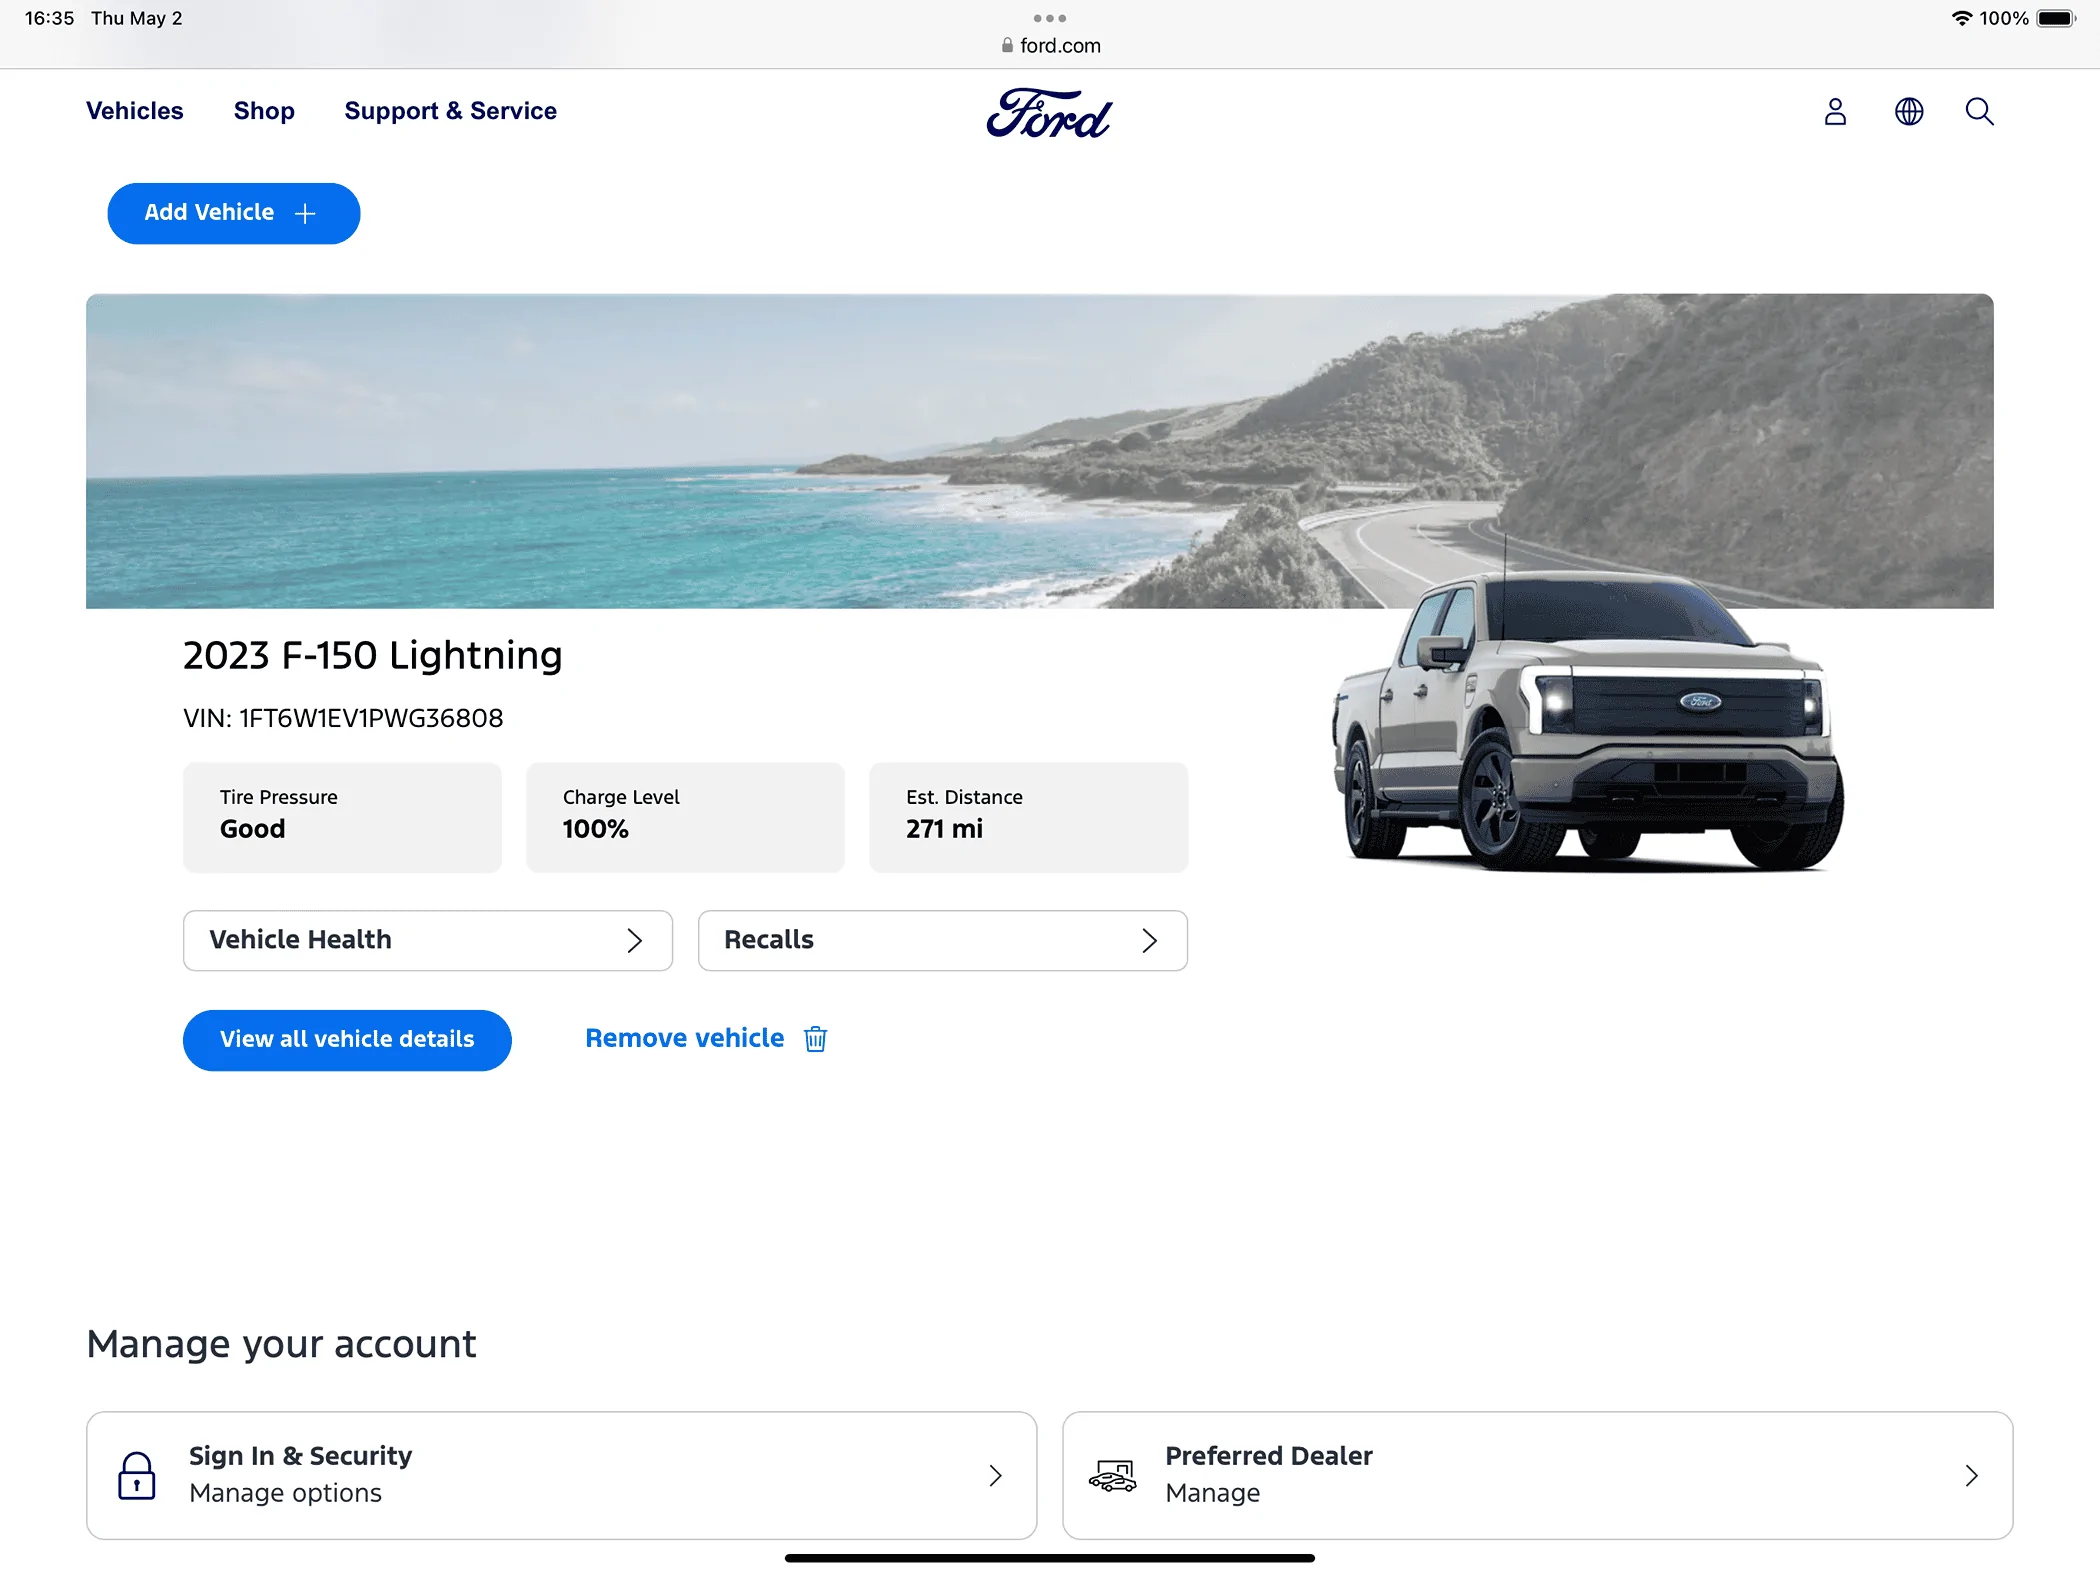Click the Remove vehicle link

pos(684,1039)
